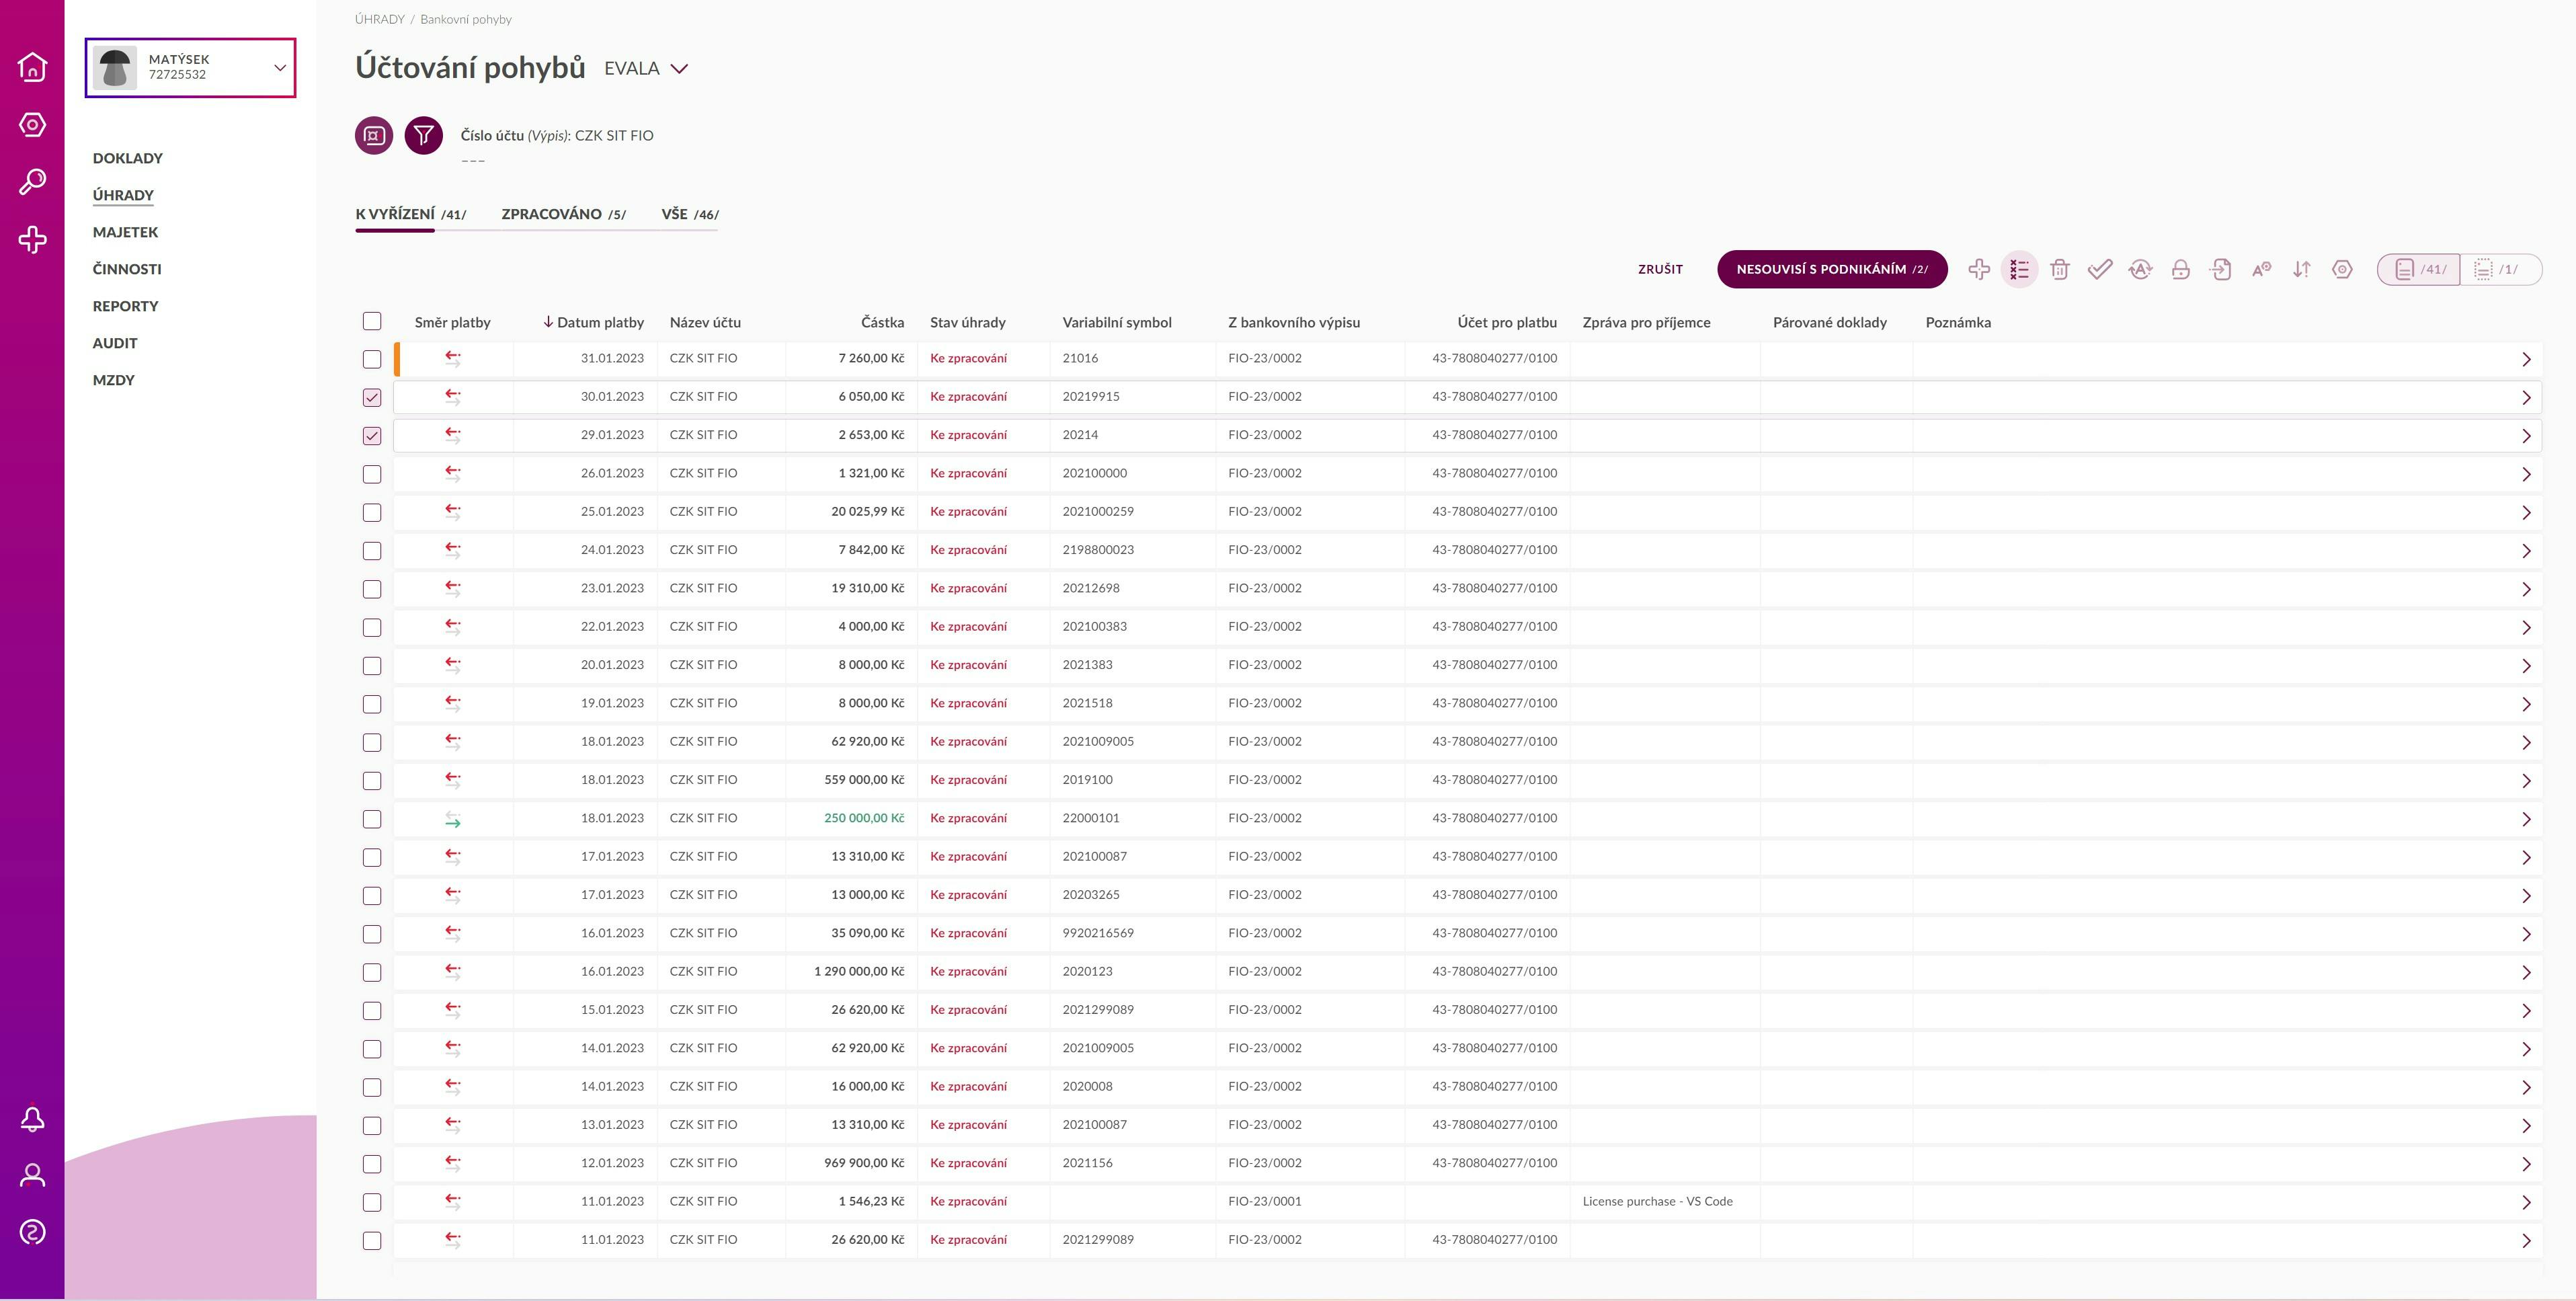Switch to the ZPRACOVÁNO /5/ tab

click(x=563, y=214)
